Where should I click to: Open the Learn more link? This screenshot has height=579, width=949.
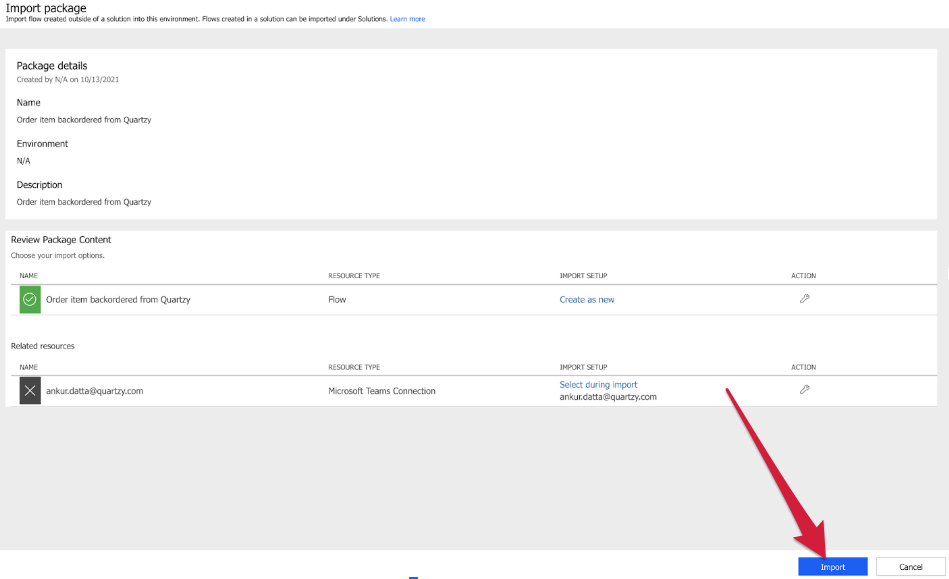click(x=407, y=19)
